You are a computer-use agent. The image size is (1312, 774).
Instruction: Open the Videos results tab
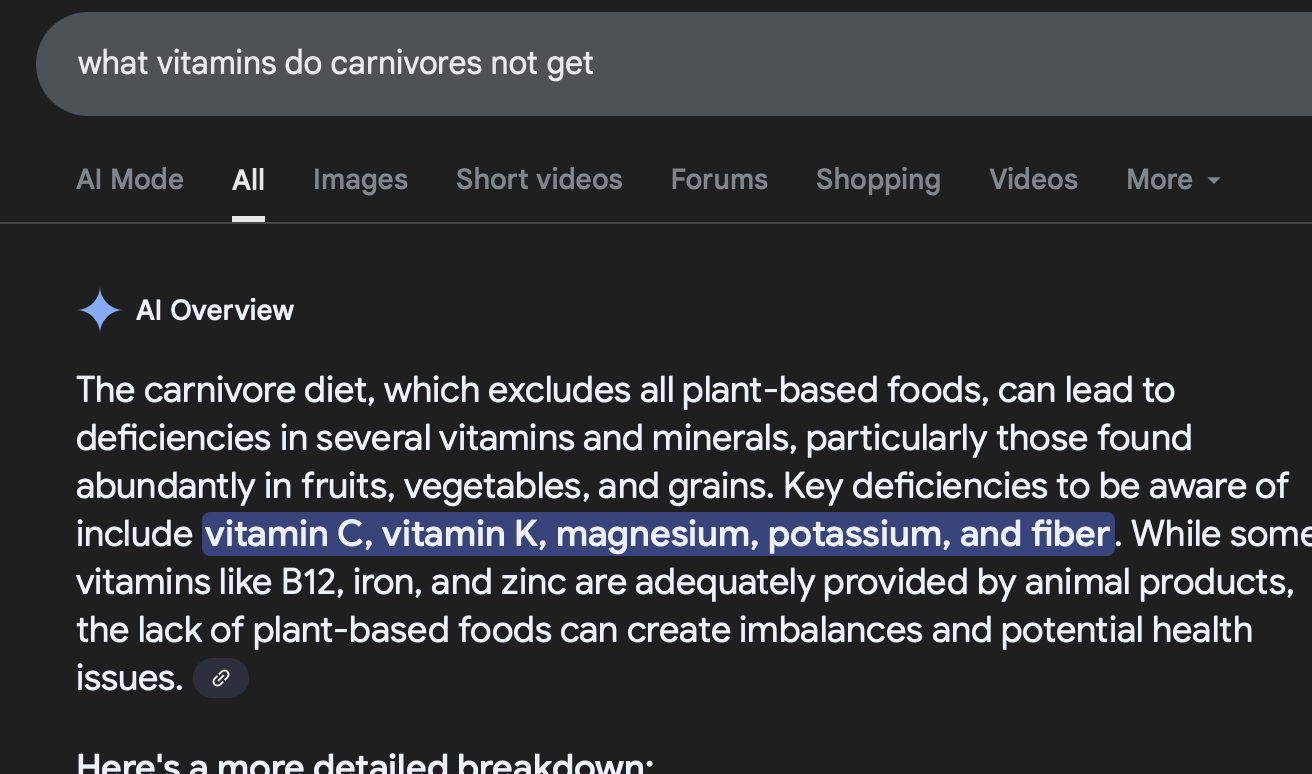pyautogui.click(x=1033, y=180)
